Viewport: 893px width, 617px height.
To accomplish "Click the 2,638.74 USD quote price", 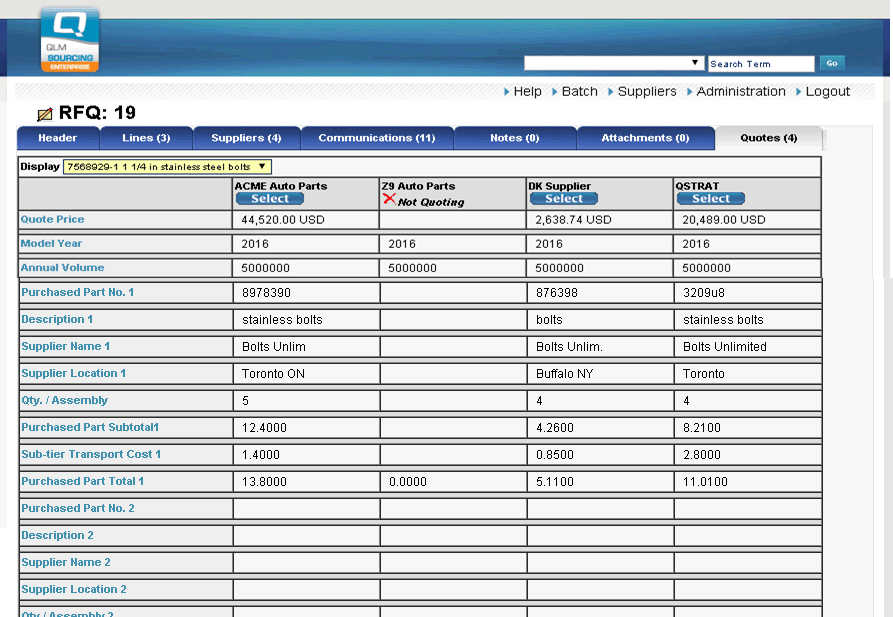I will coord(573,220).
